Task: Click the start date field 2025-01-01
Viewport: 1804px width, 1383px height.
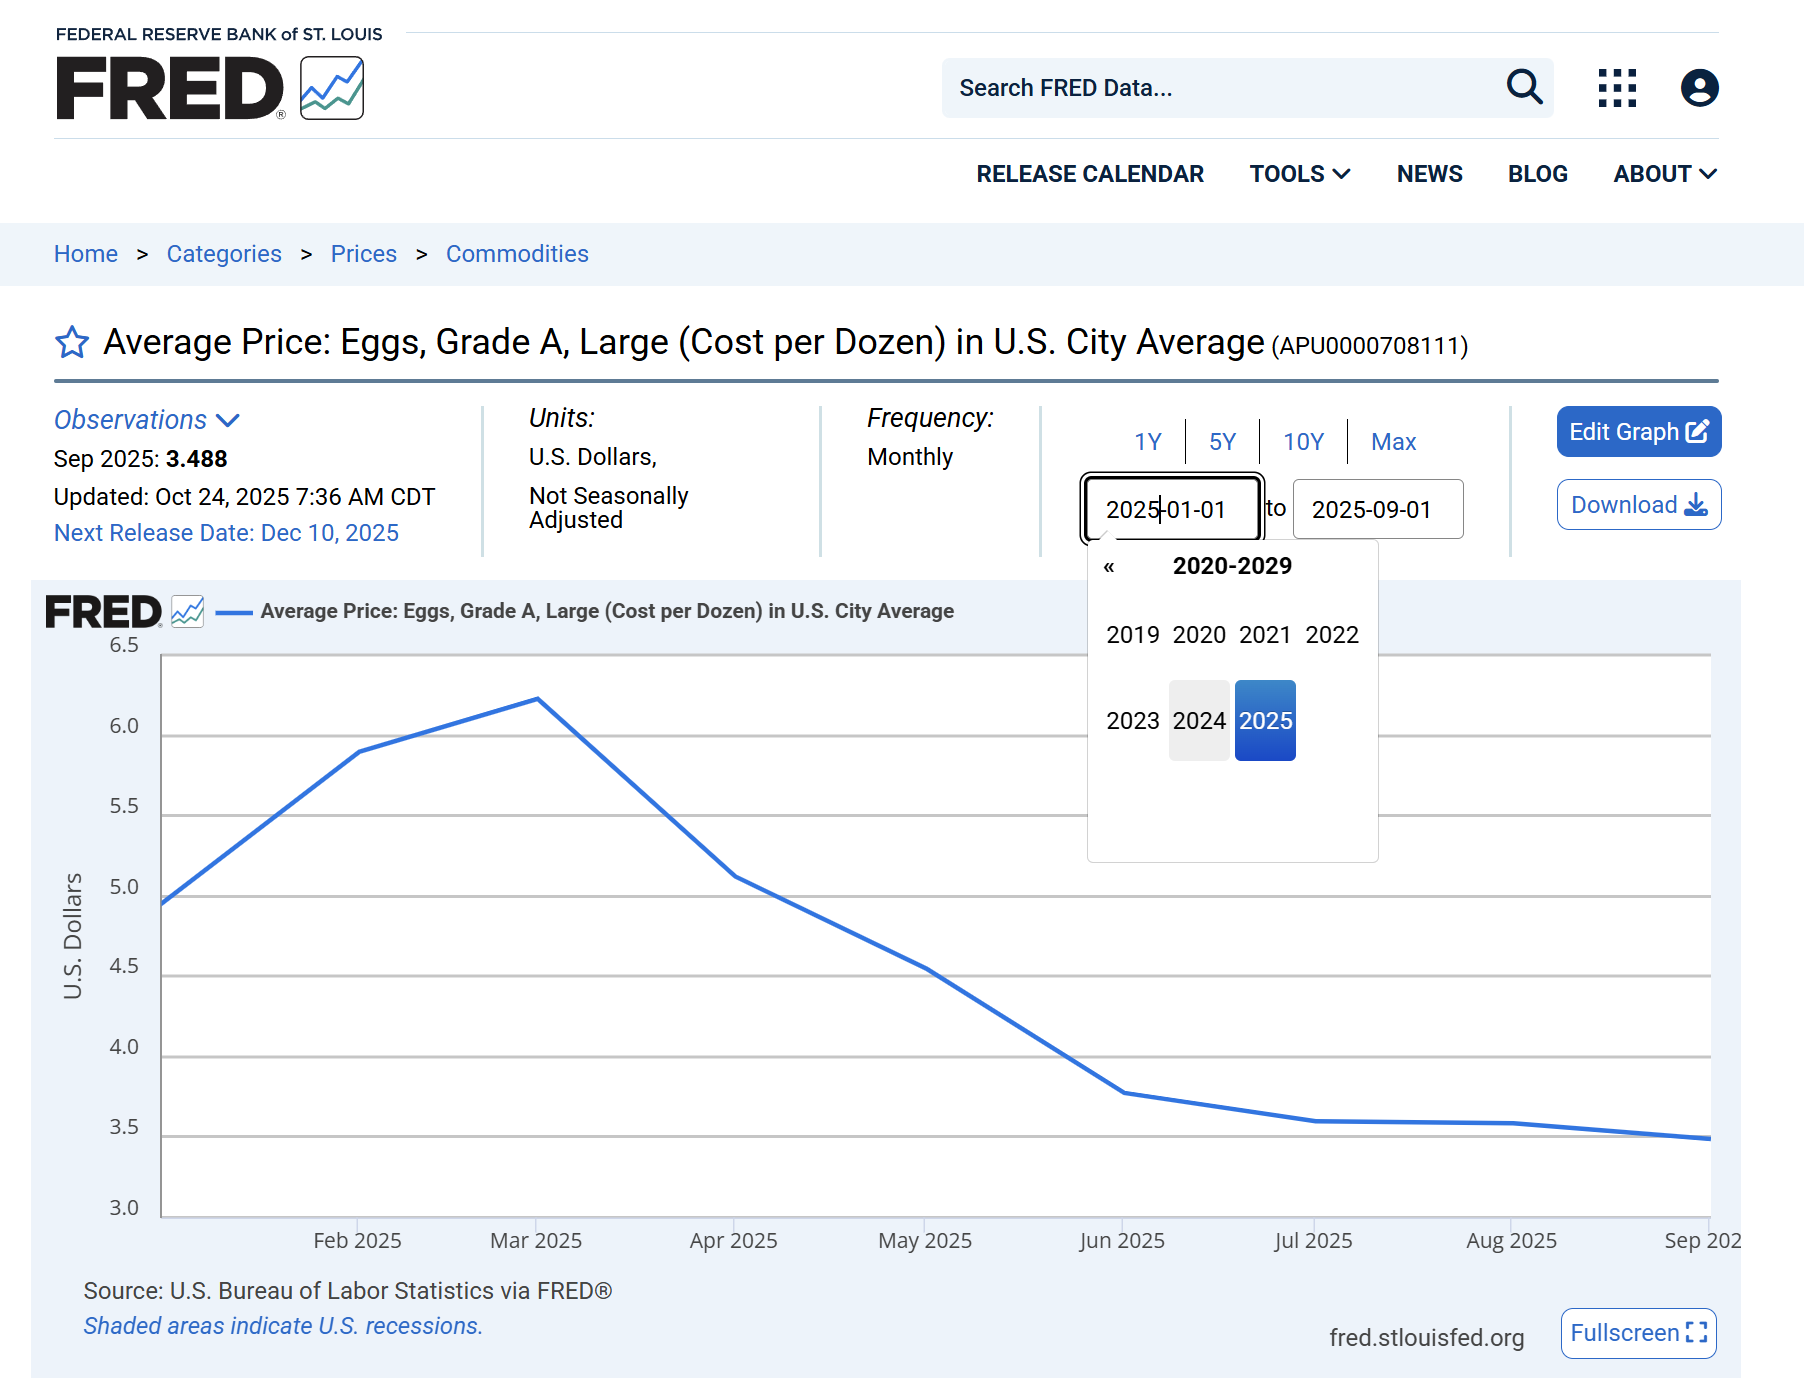Action: (x=1172, y=509)
